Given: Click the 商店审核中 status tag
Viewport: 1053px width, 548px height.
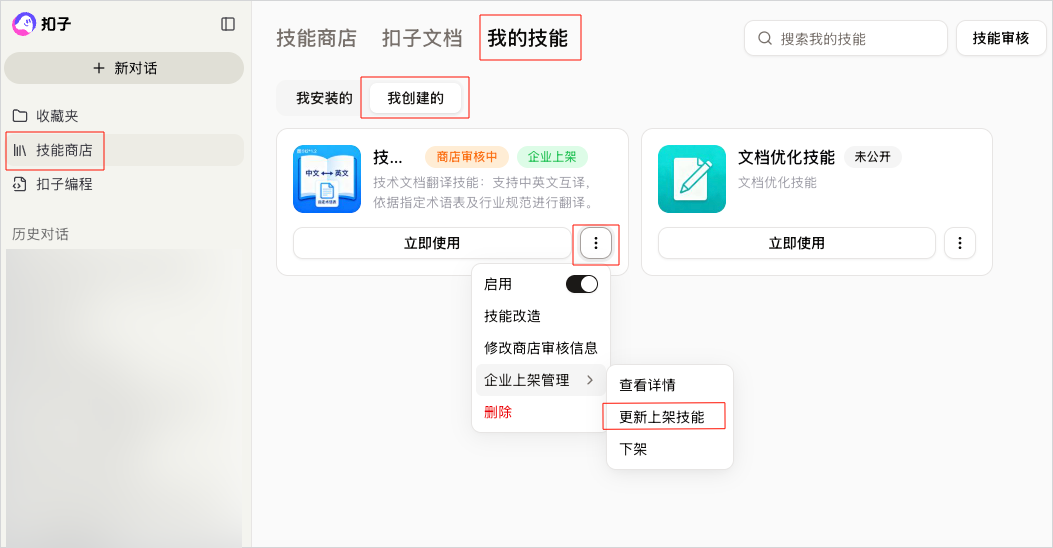Looking at the screenshot, I should [x=467, y=157].
